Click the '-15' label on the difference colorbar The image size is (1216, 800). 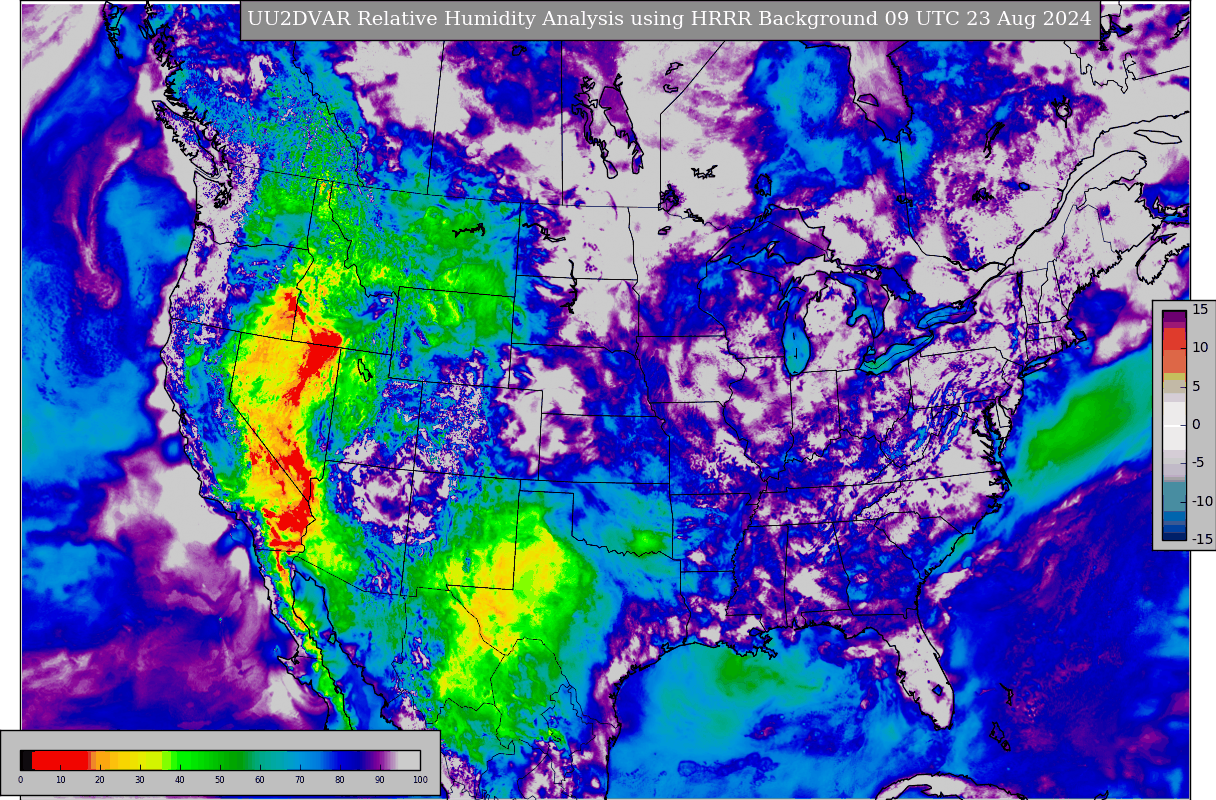(x=1202, y=539)
